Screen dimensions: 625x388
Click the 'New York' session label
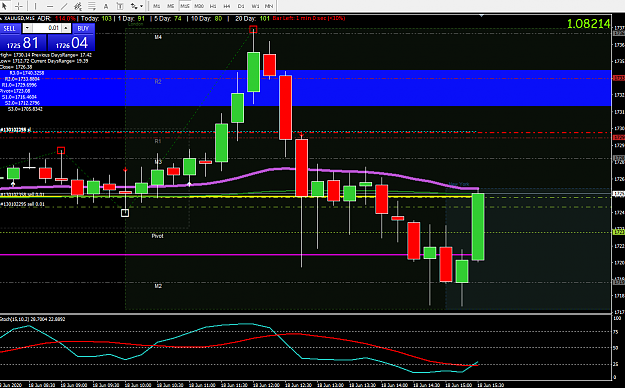pos(459,184)
